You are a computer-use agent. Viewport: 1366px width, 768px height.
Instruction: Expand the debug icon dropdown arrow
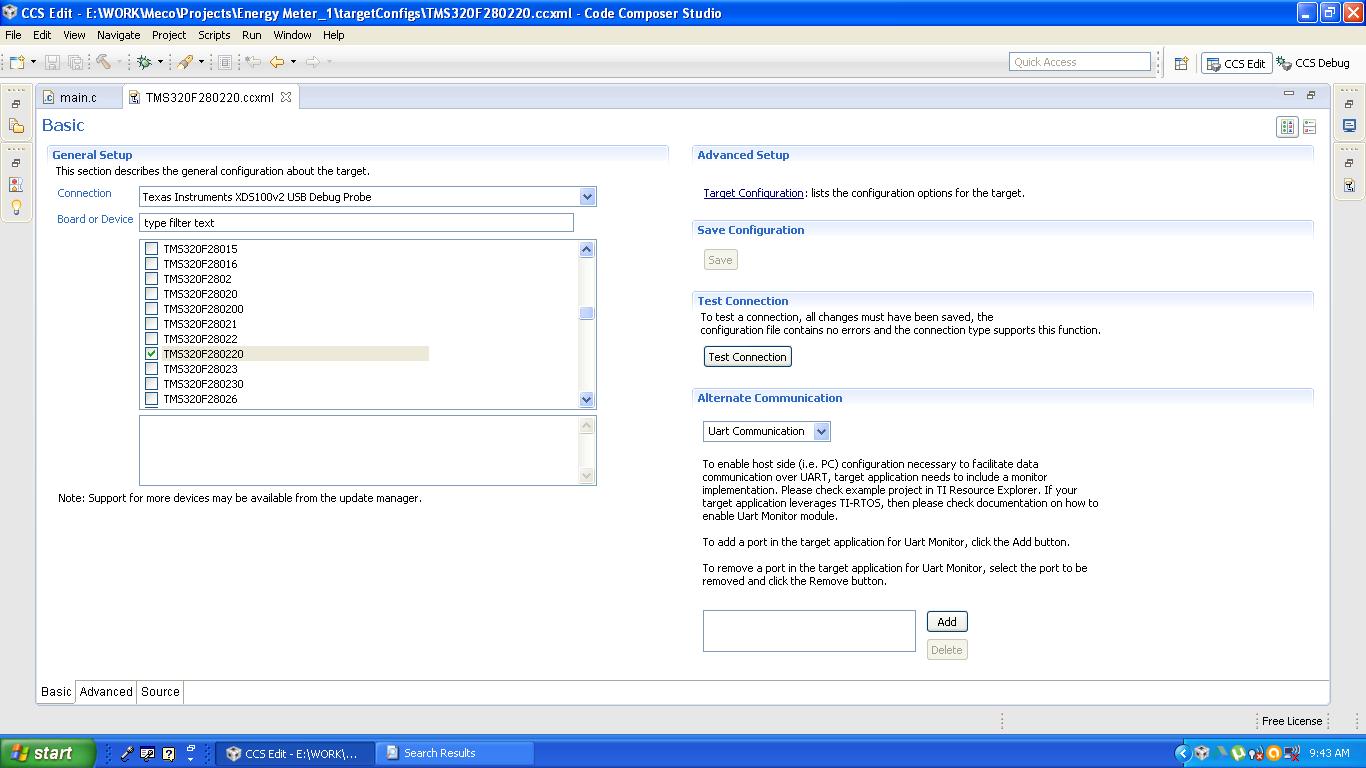(160, 62)
